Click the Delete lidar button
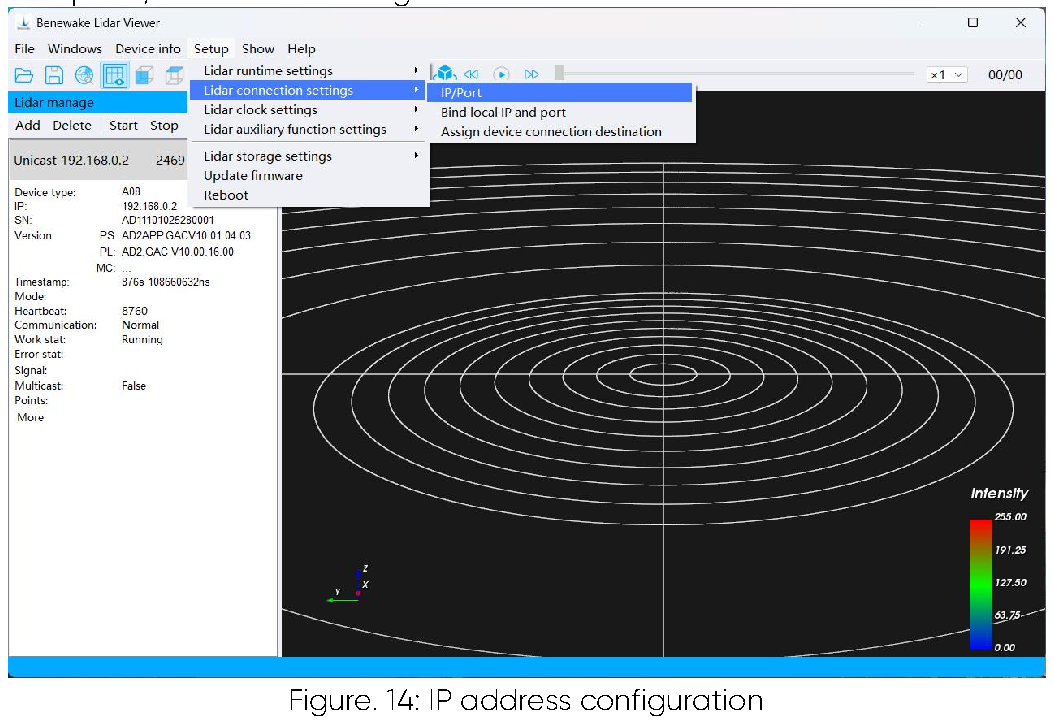The width and height of the screenshot is (1053, 723). (x=72, y=126)
